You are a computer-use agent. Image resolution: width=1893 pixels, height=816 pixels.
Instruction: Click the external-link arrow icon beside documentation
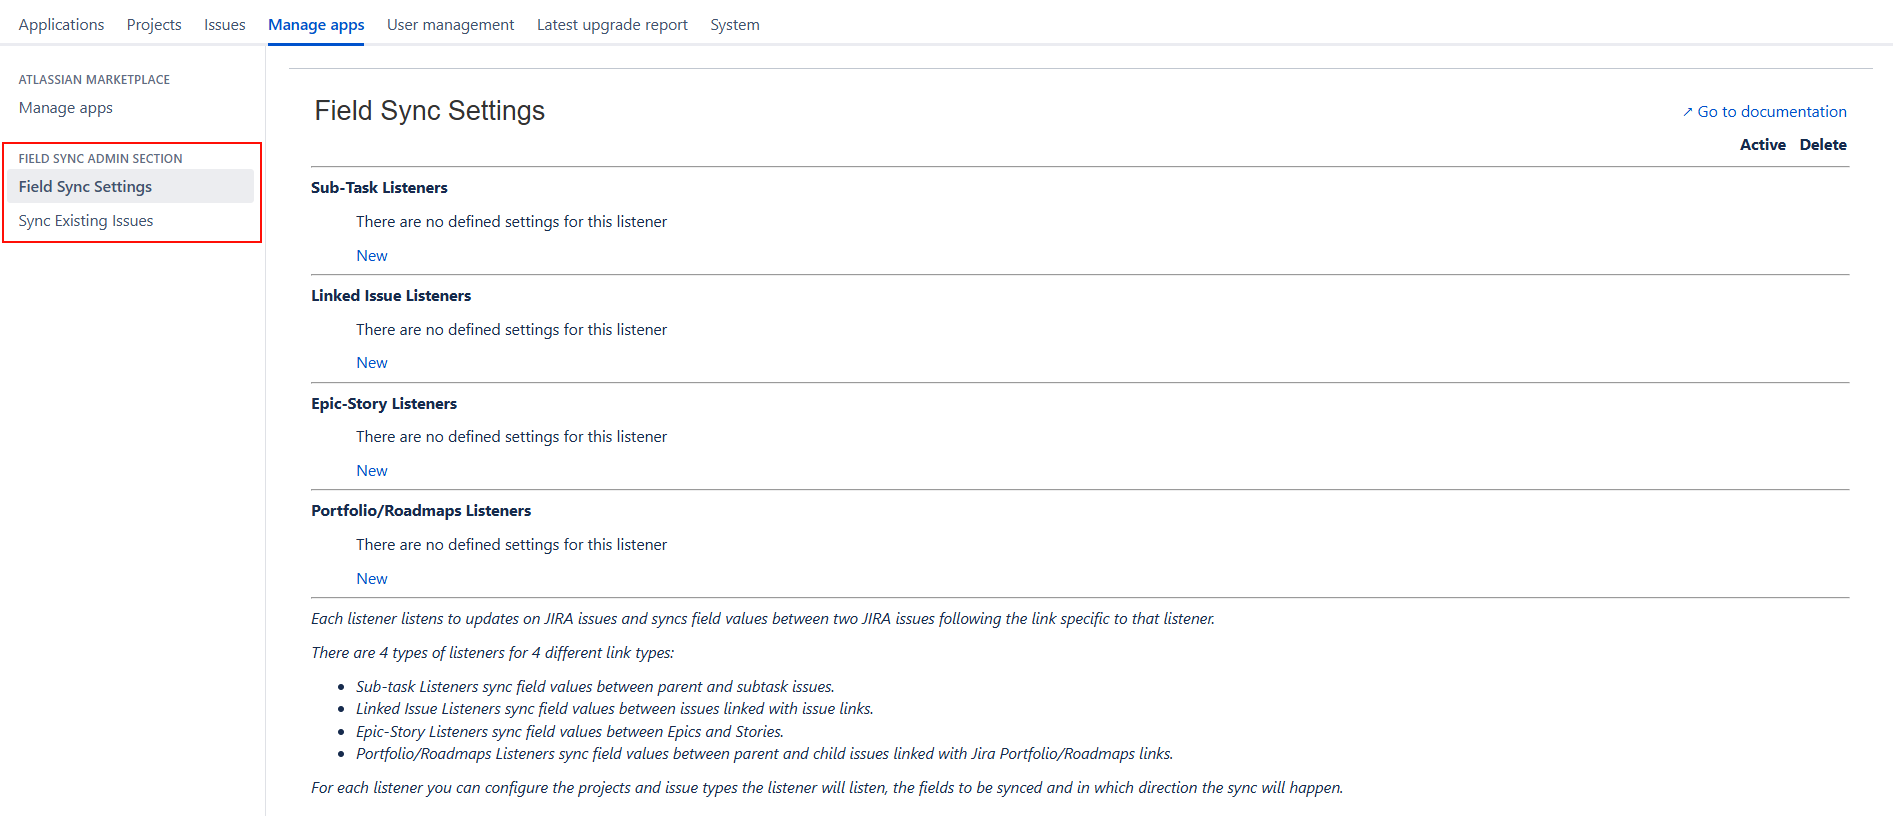[1687, 112]
